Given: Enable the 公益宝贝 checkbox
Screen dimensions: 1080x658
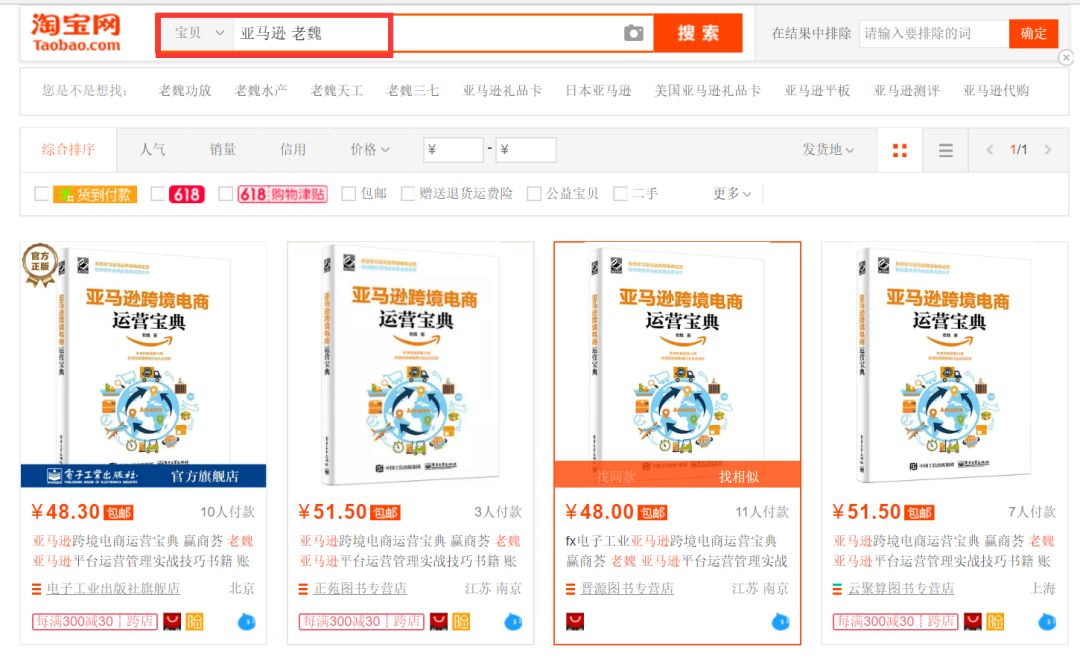Looking at the screenshot, I should click(534, 194).
